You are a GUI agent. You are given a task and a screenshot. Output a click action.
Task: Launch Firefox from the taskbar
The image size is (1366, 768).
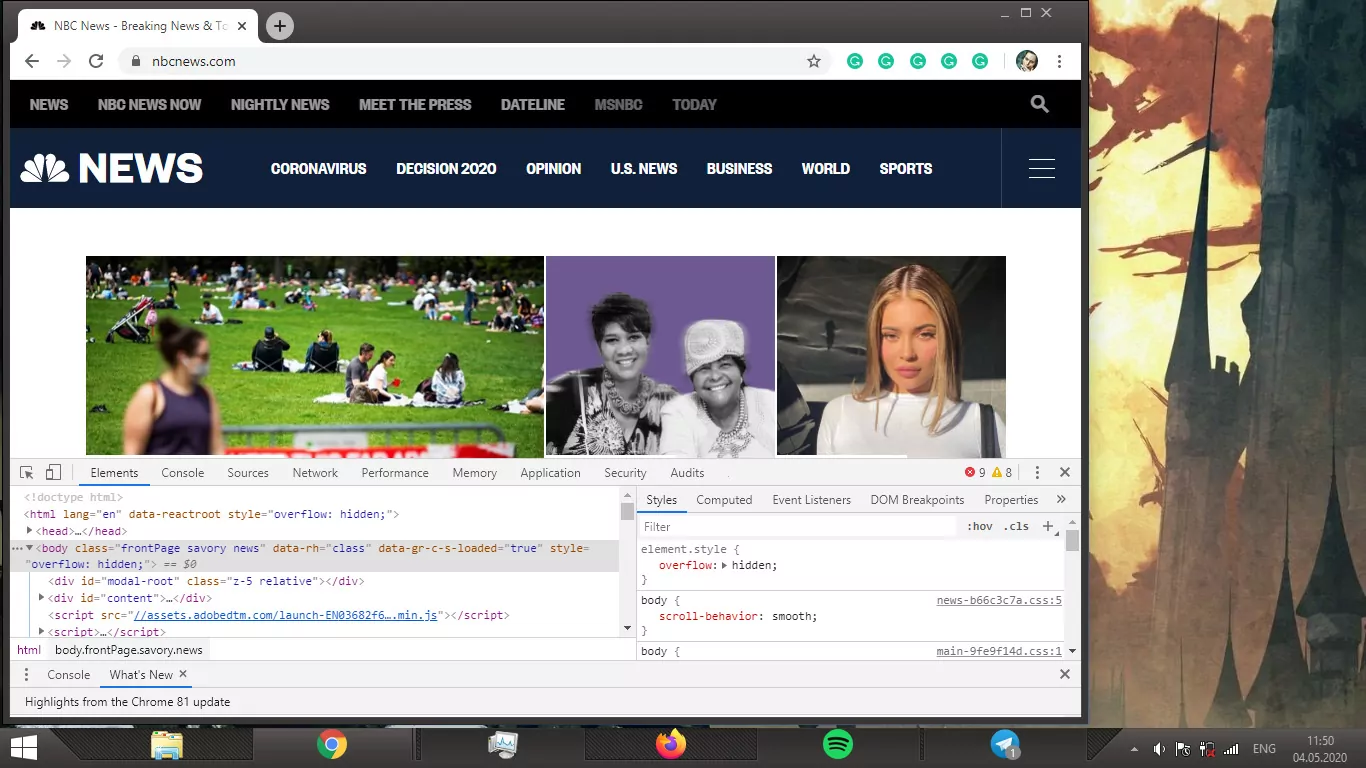tap(671, 745)
